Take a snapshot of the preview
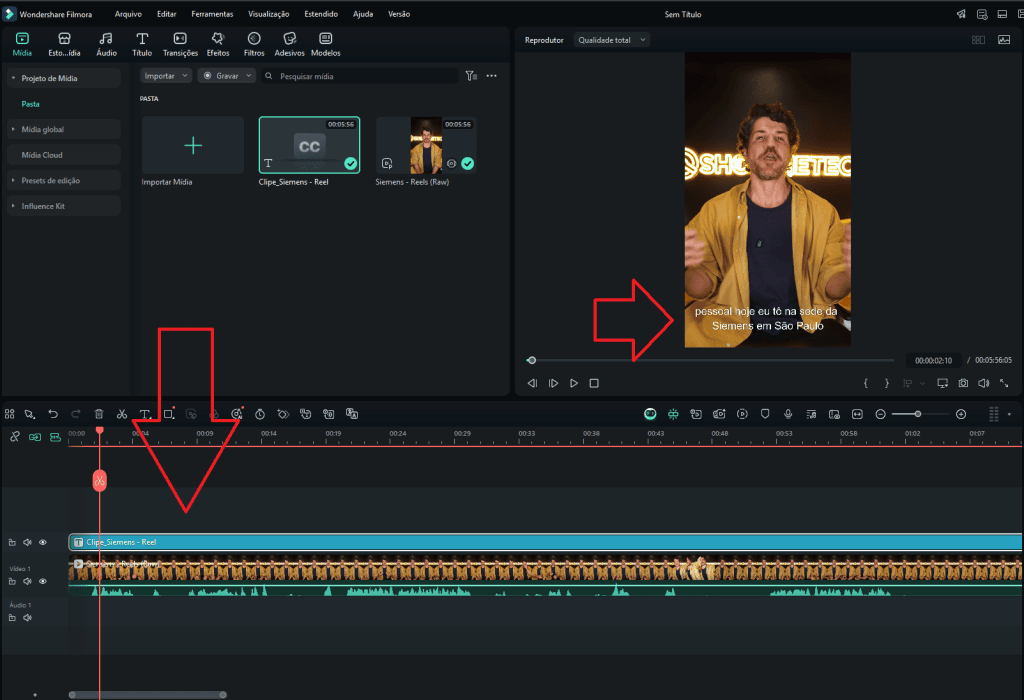This screenshot has width=1024, height=700. coord(963,383)
